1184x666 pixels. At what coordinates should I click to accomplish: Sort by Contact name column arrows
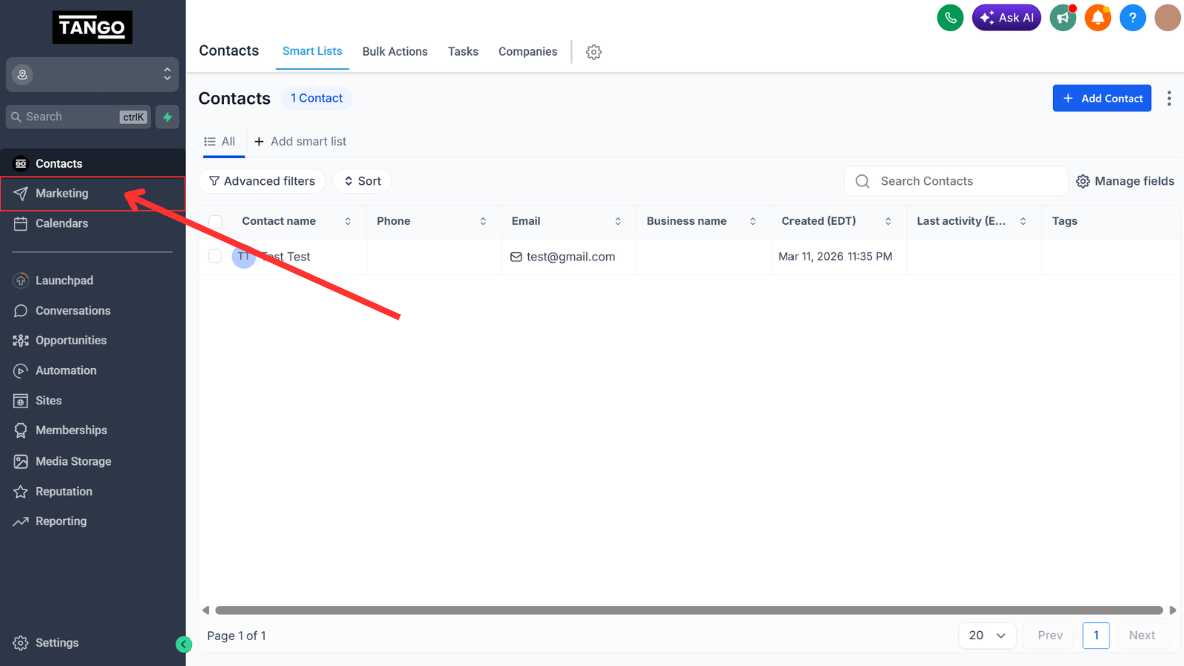(x=347, y=221)
